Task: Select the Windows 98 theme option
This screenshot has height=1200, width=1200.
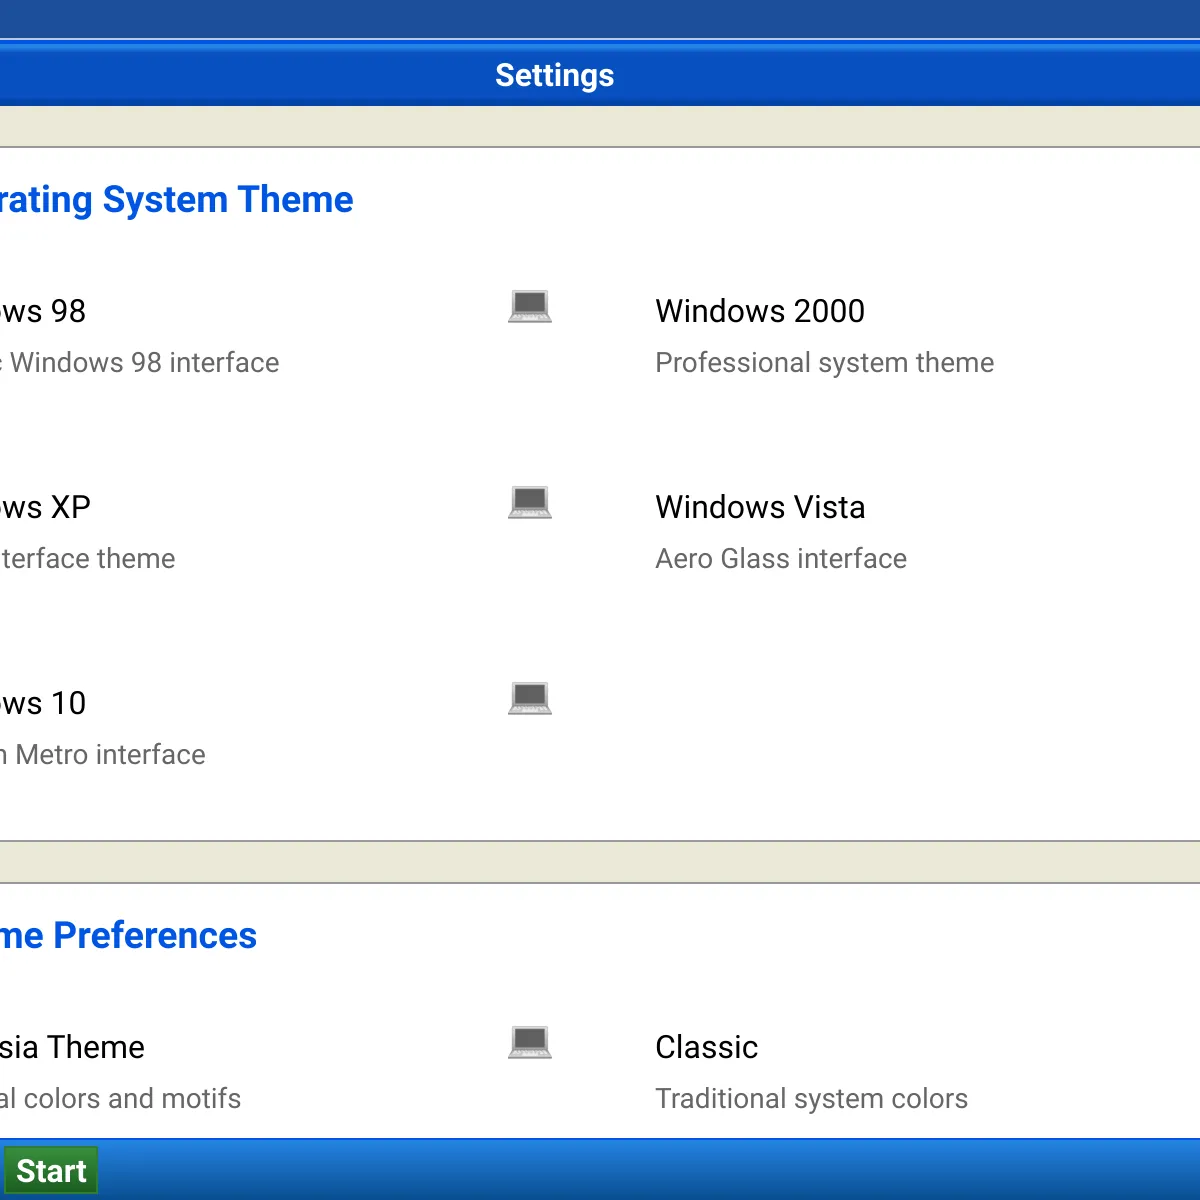Action: tap(43, 311)
